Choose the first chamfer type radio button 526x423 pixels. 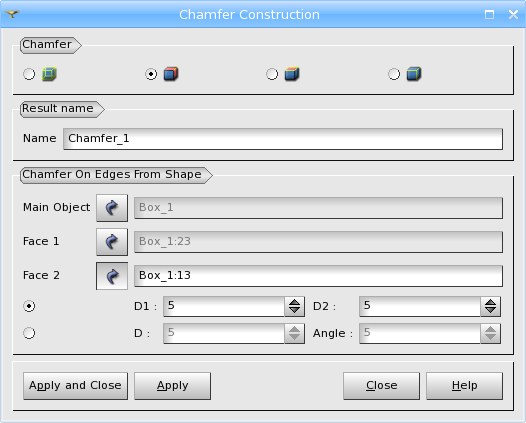[29, 74]
